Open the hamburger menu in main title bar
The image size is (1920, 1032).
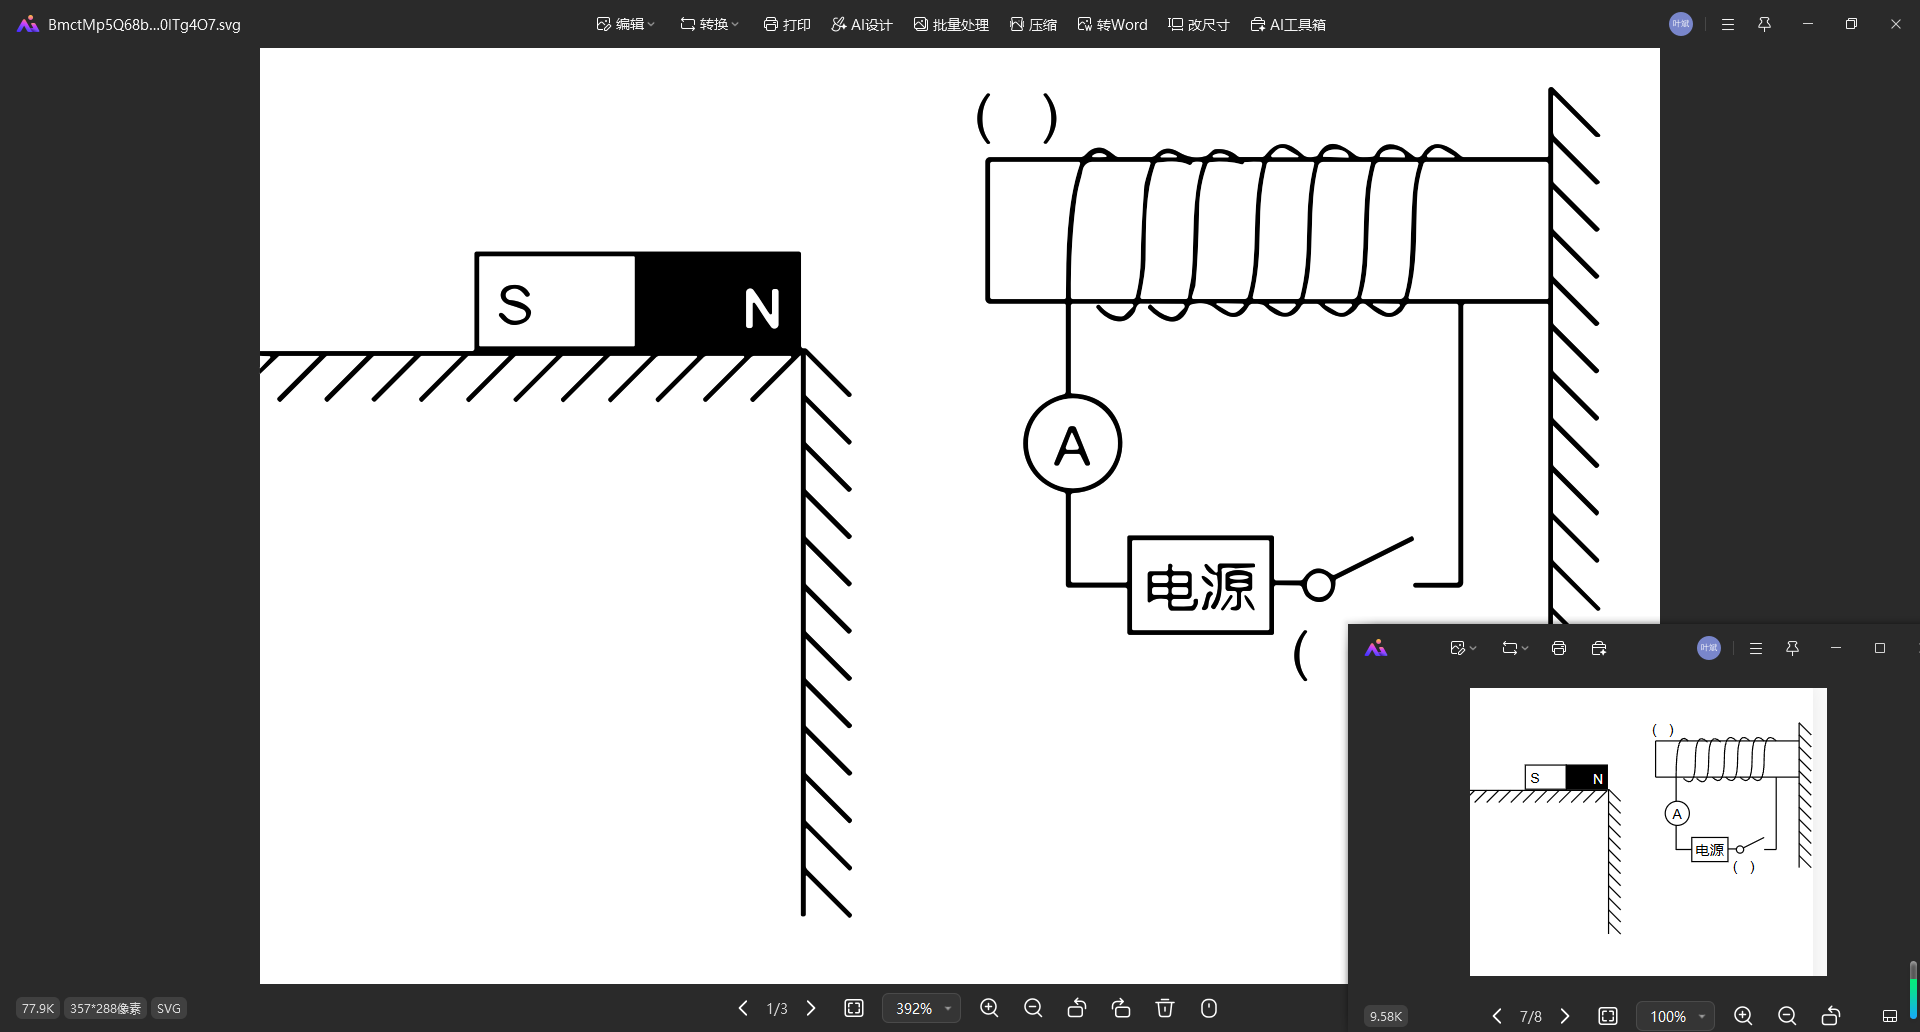1728,24
